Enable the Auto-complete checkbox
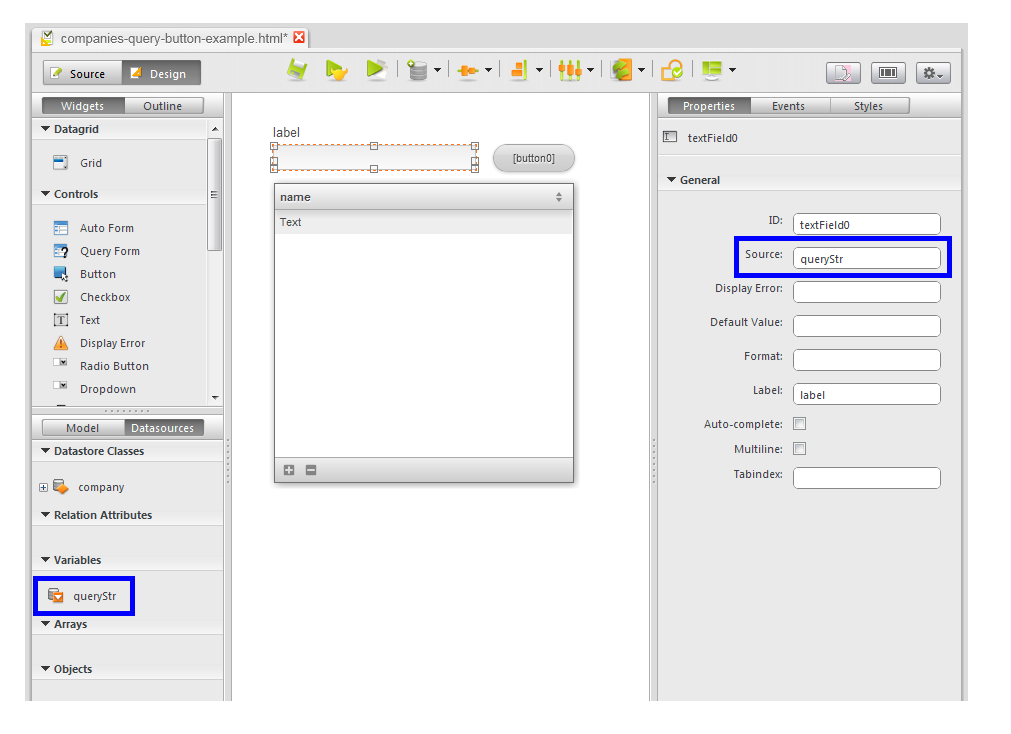1011x734 pixels. [800, 424]
